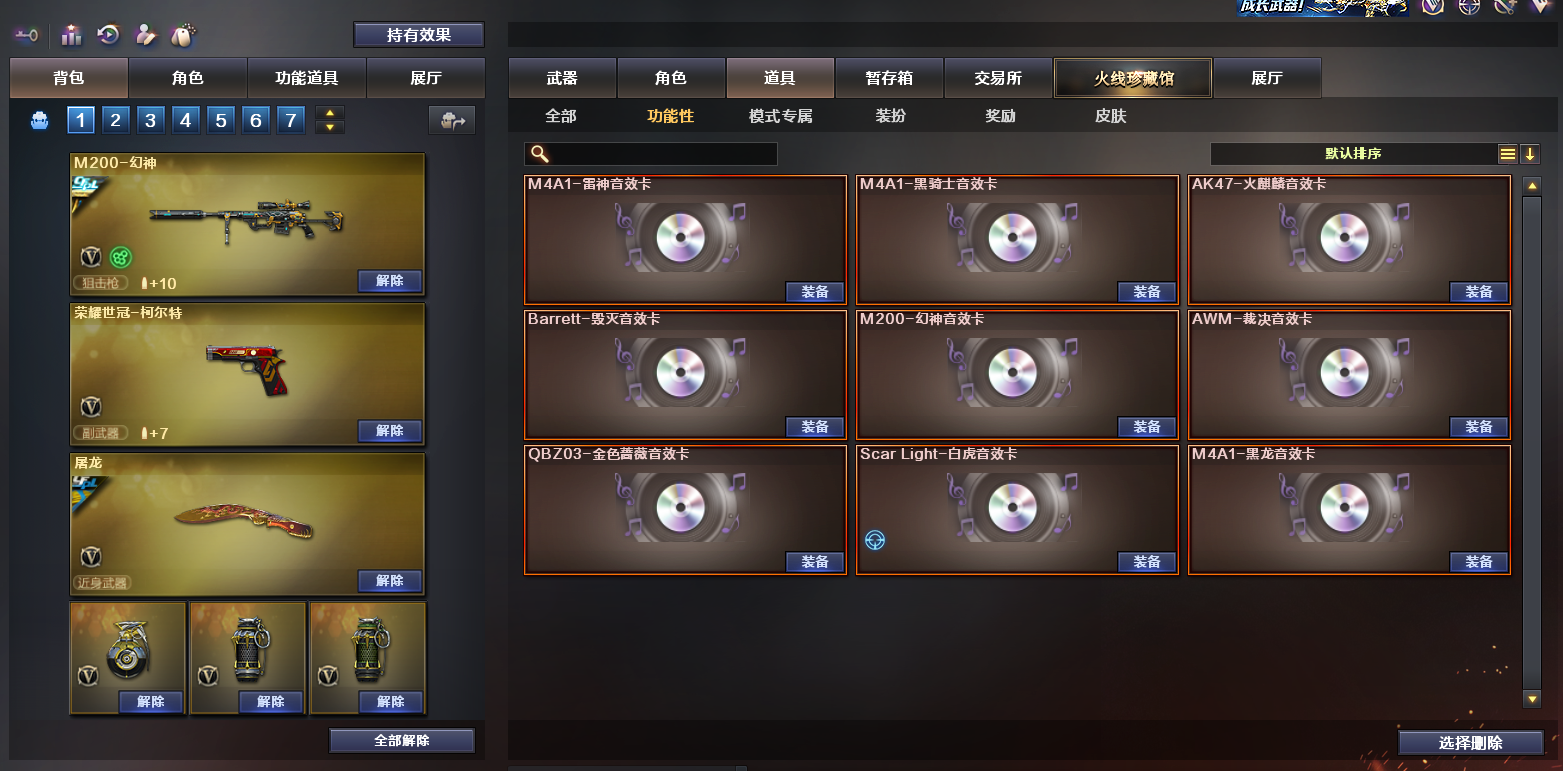Click the item list scrollbar down arrow
The image size is (1563, 771).
click(x=1532, y=699)
